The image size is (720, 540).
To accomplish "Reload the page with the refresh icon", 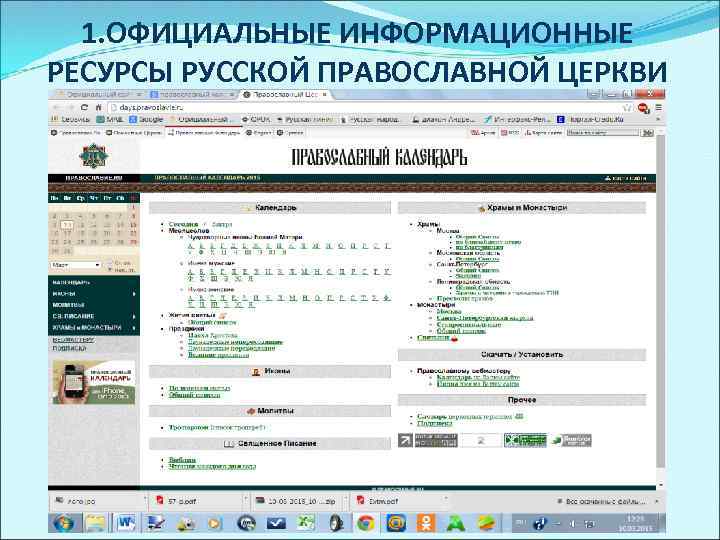I will (x=84, y=107).
